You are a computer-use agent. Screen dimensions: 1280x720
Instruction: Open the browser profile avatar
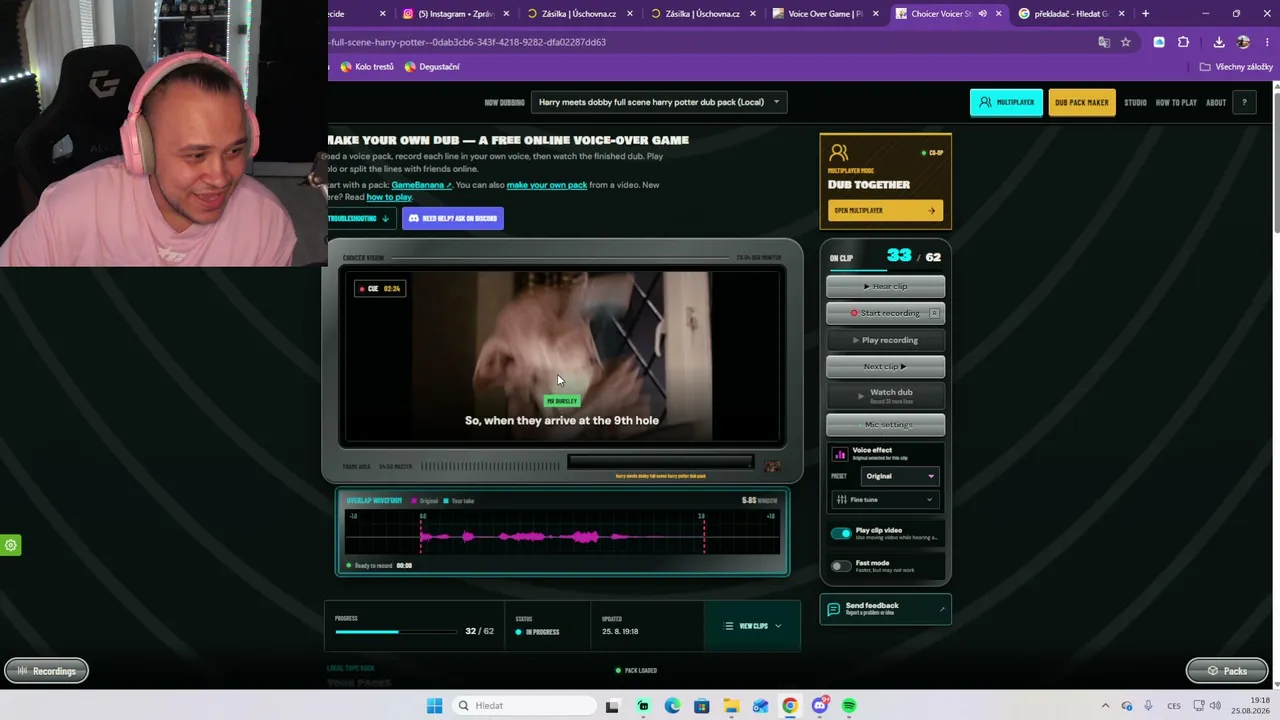click(1243, 42)
